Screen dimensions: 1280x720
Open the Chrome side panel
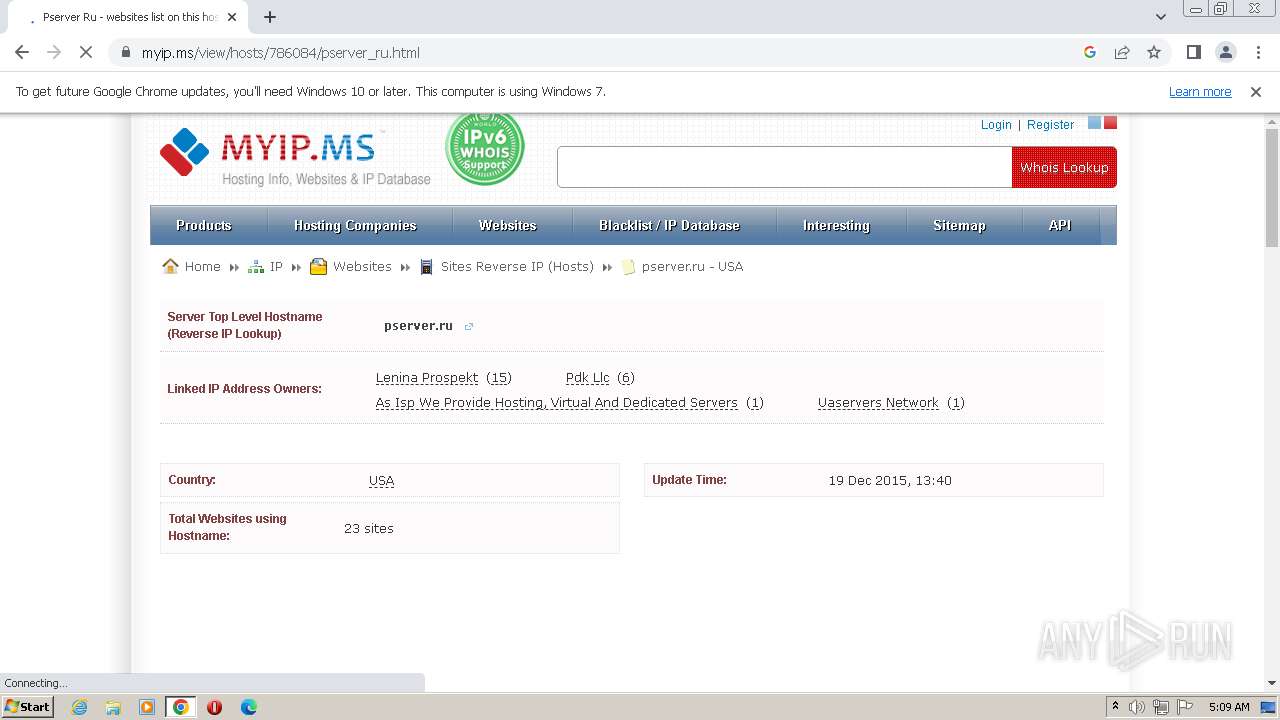(x=1194, y=52)
